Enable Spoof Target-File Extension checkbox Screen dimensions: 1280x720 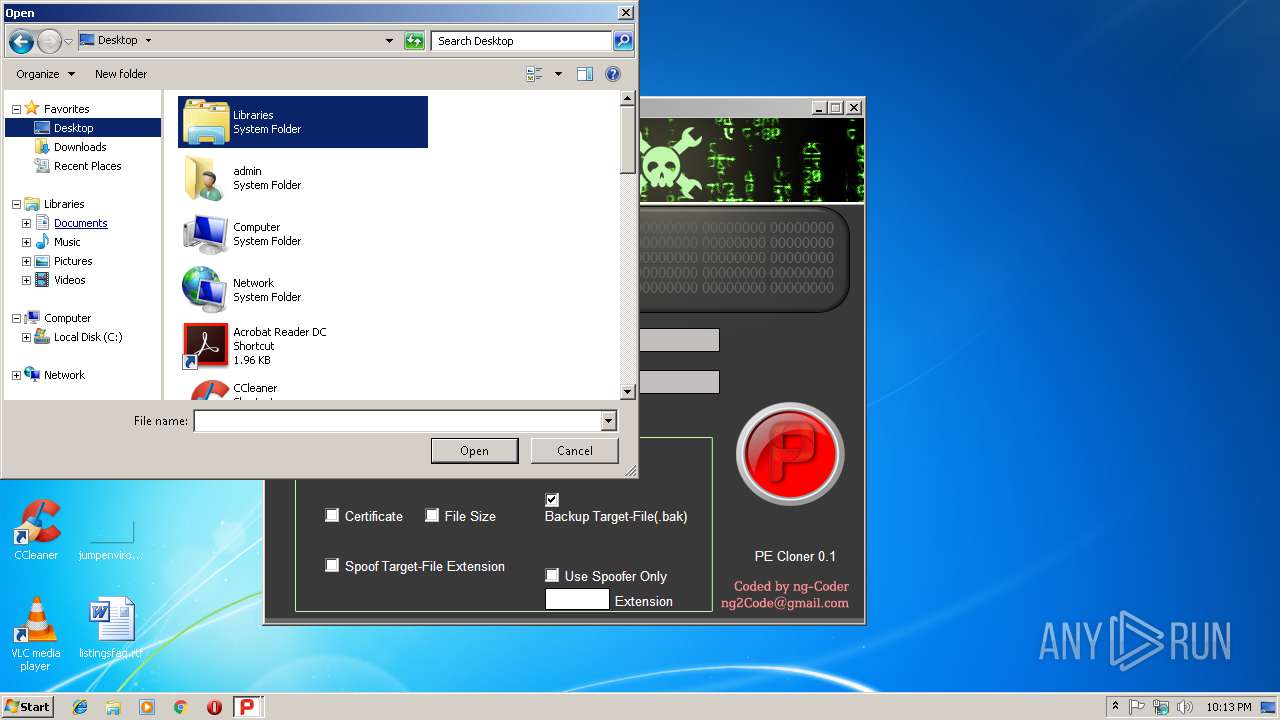332,565
